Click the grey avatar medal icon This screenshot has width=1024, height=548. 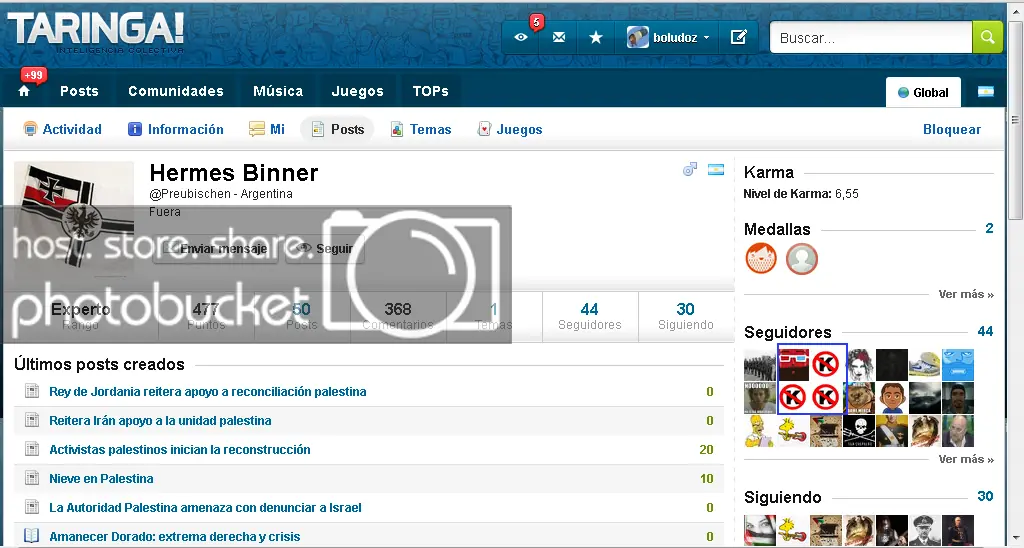point(801,259)
